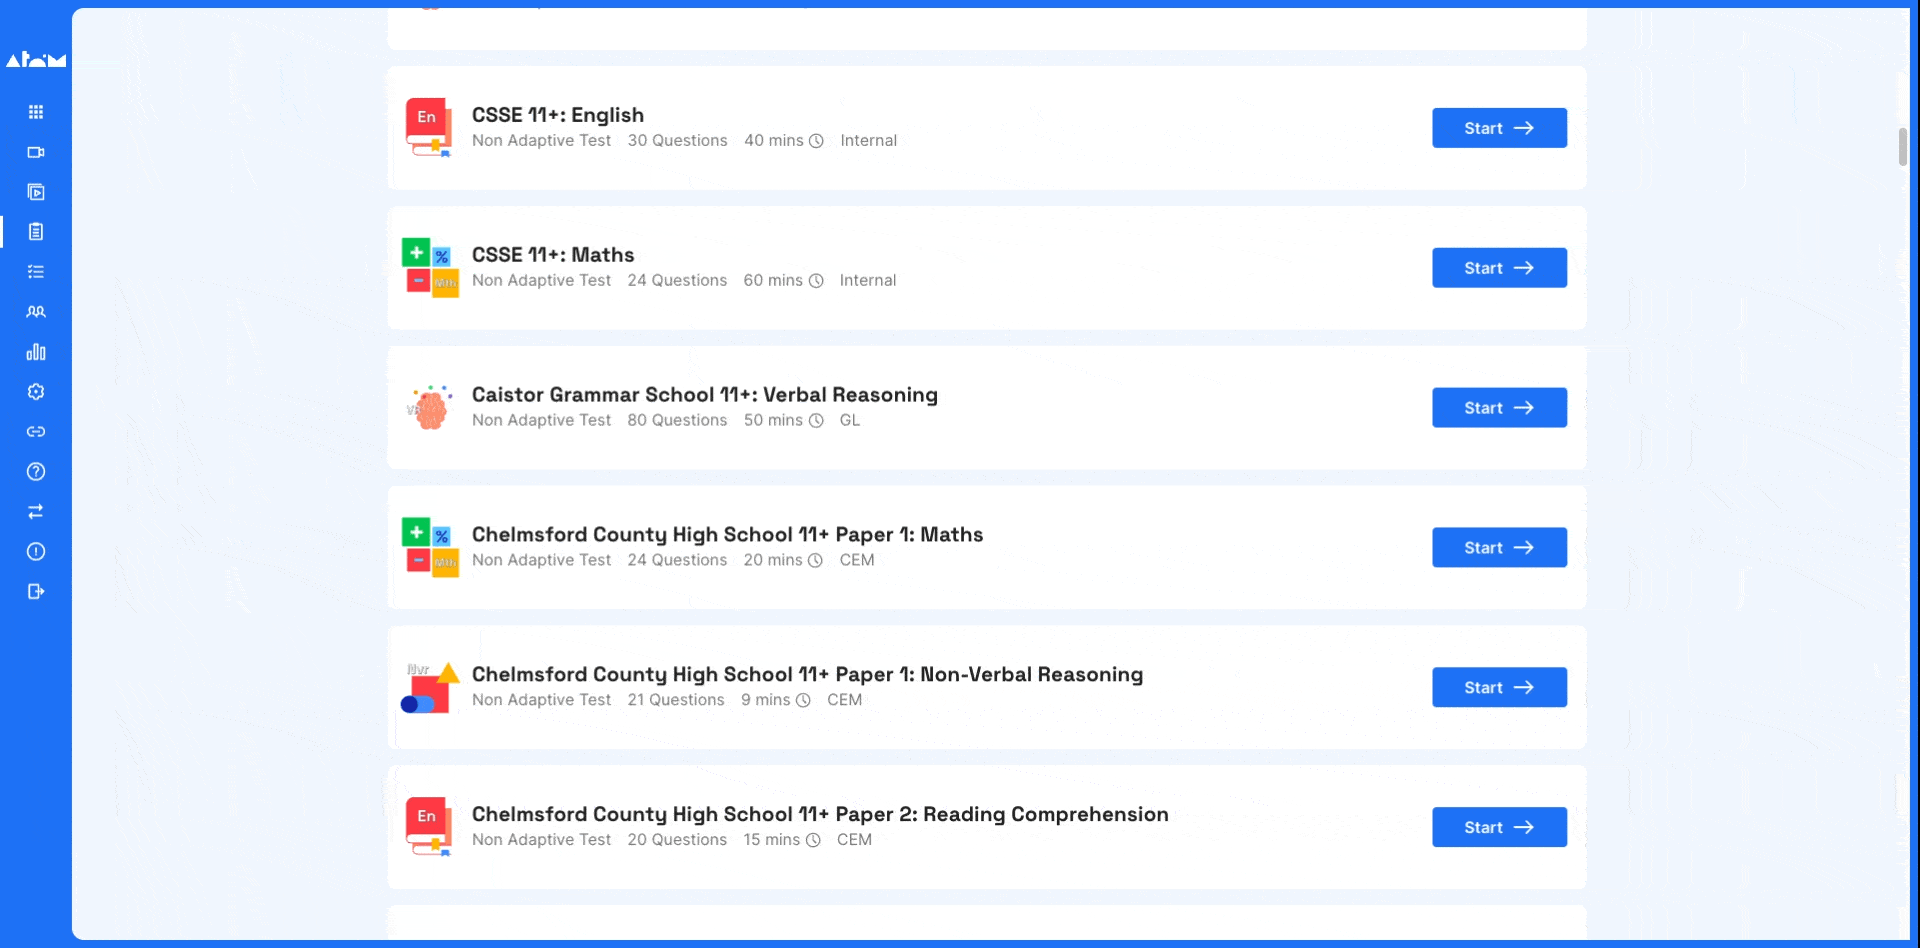Open the checklist icon in sidebar

(x=36, y=272)
